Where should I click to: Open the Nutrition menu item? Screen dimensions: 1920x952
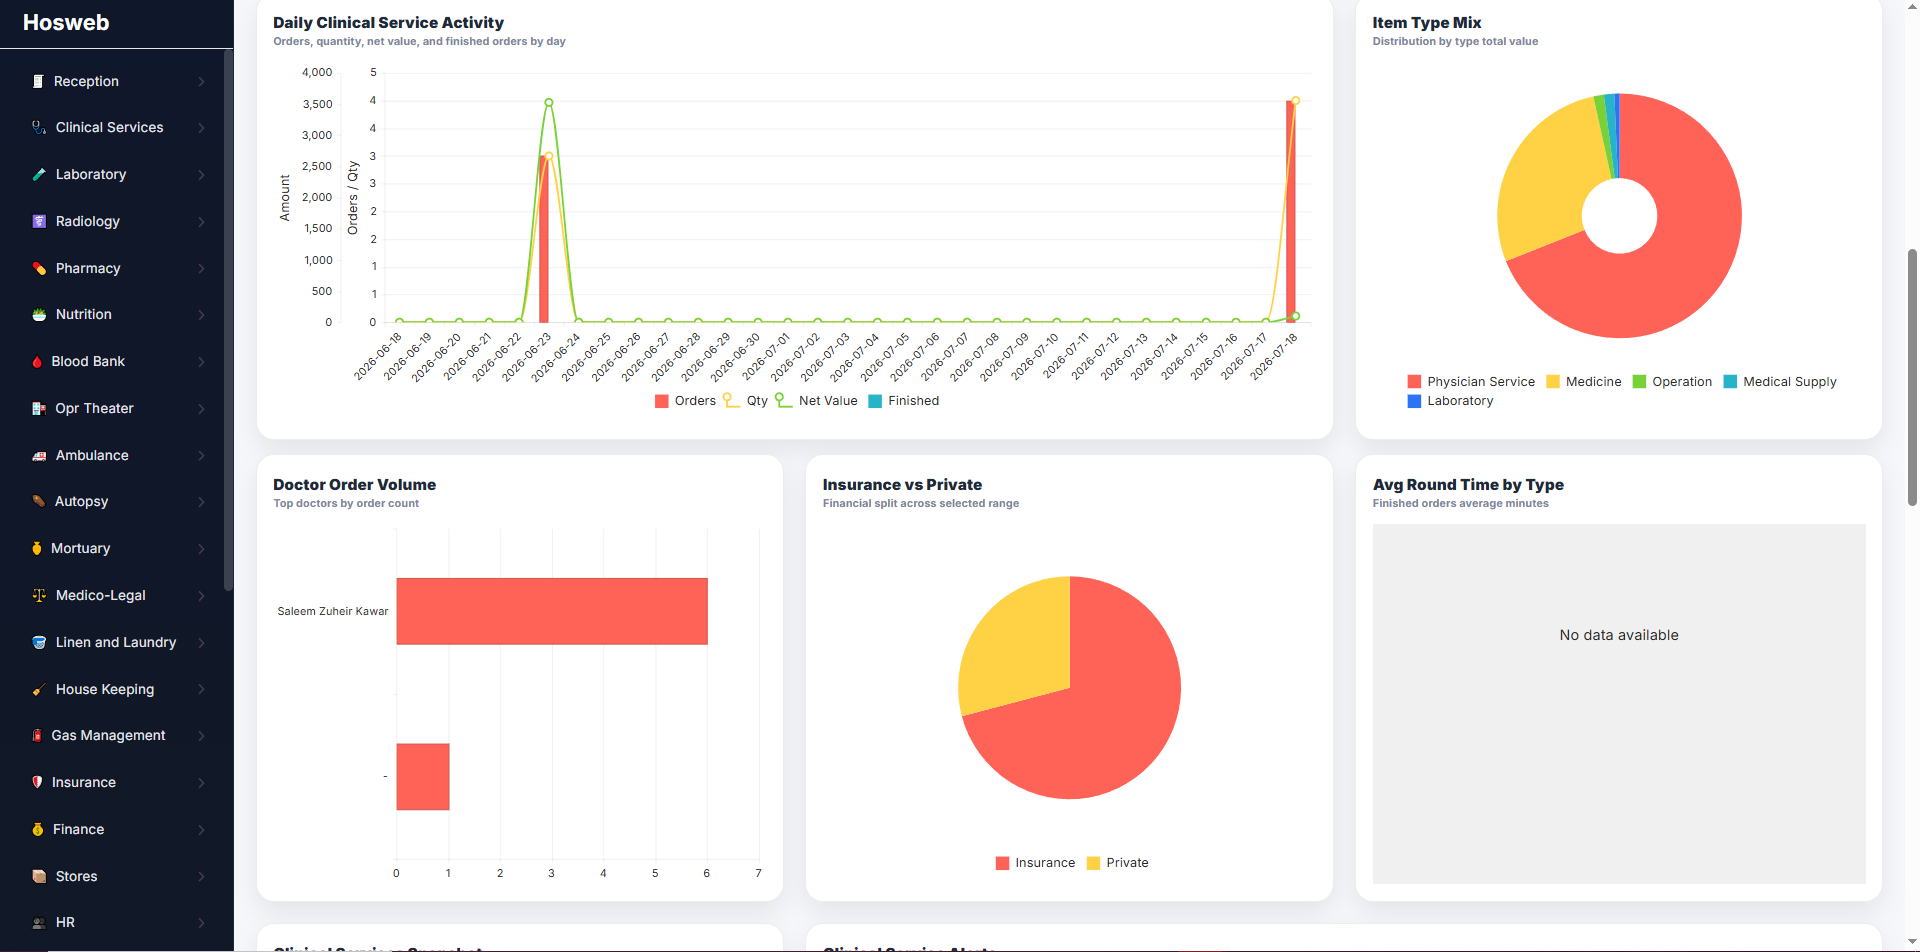pos(117,315)
